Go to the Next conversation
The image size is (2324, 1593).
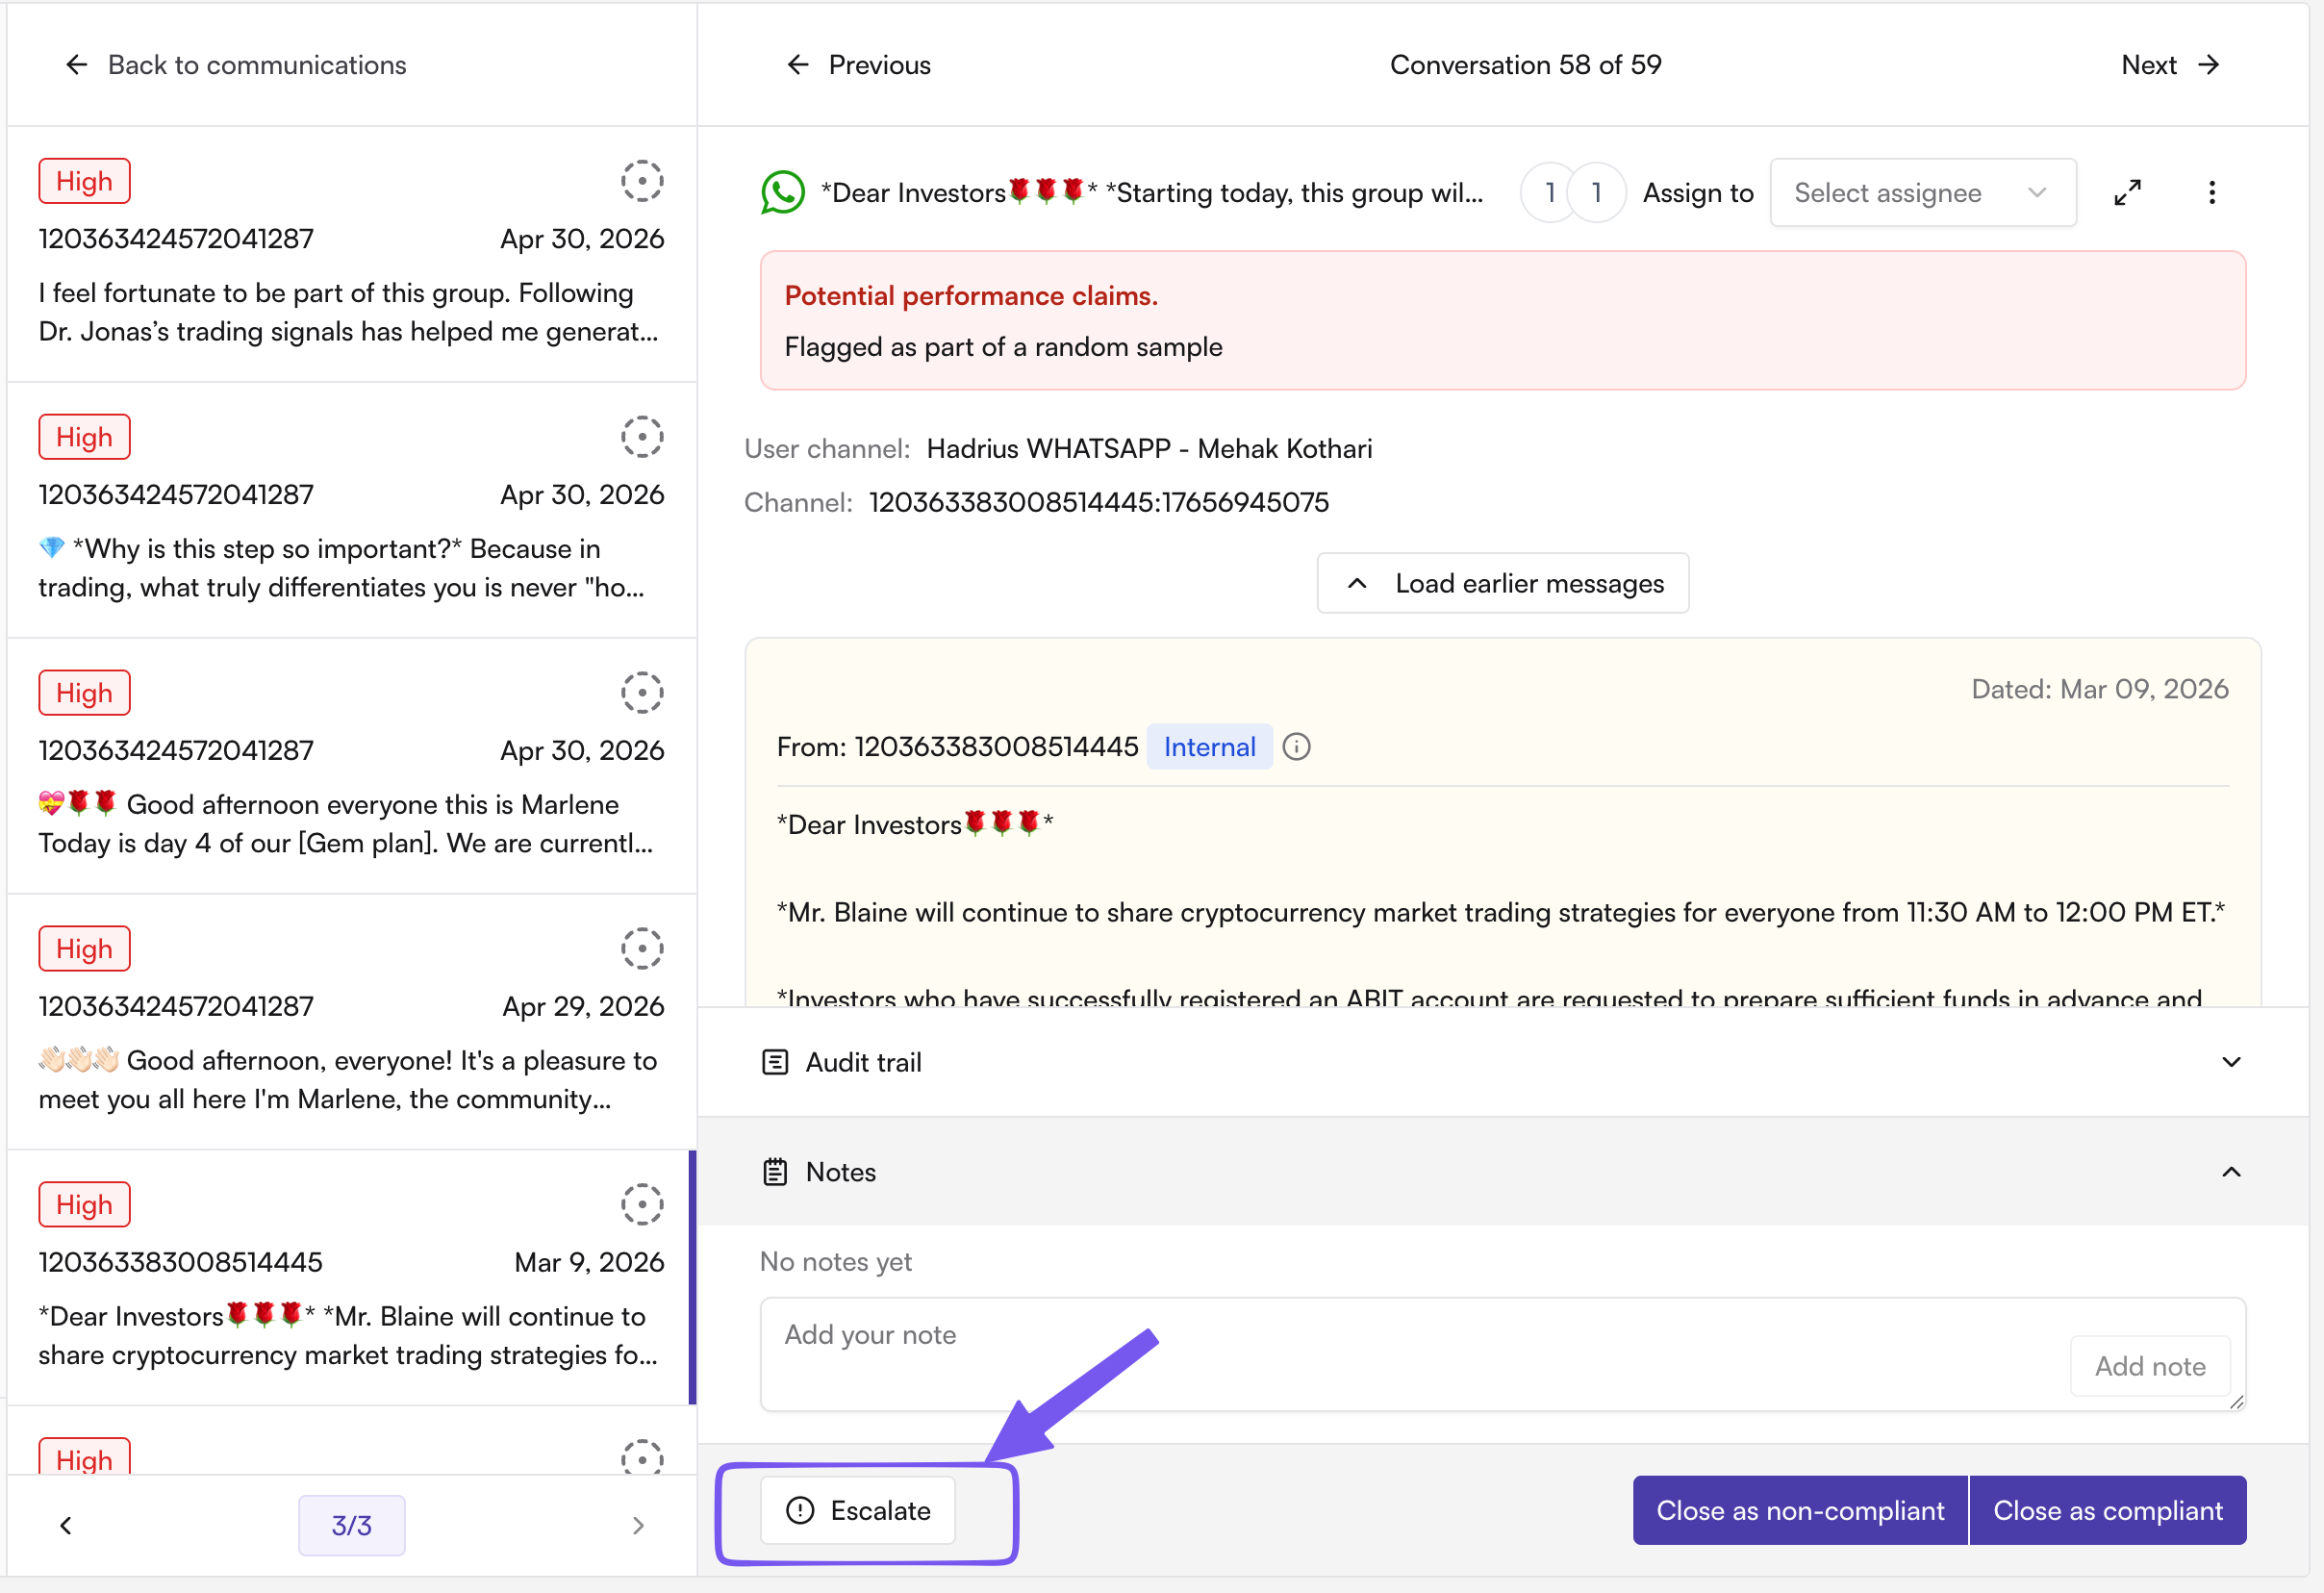pyautogui.click(x=2170, y=65)
